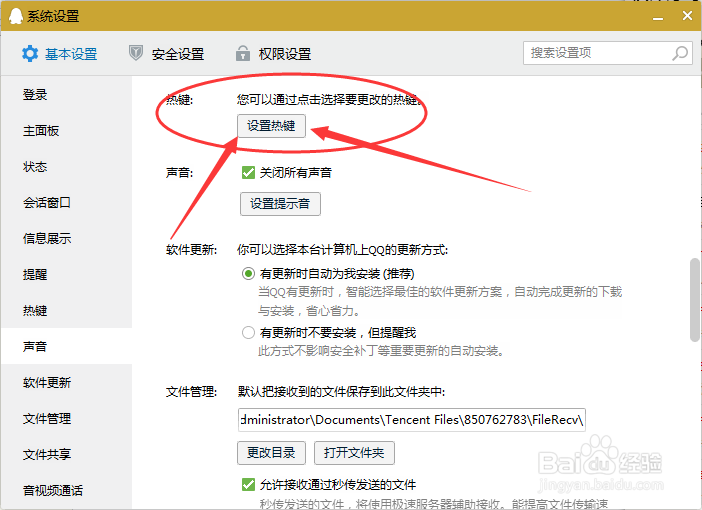The width and height of the screenshot is (702, 510).
Task: Select 状态 in the sidebar
Action: 66,167
